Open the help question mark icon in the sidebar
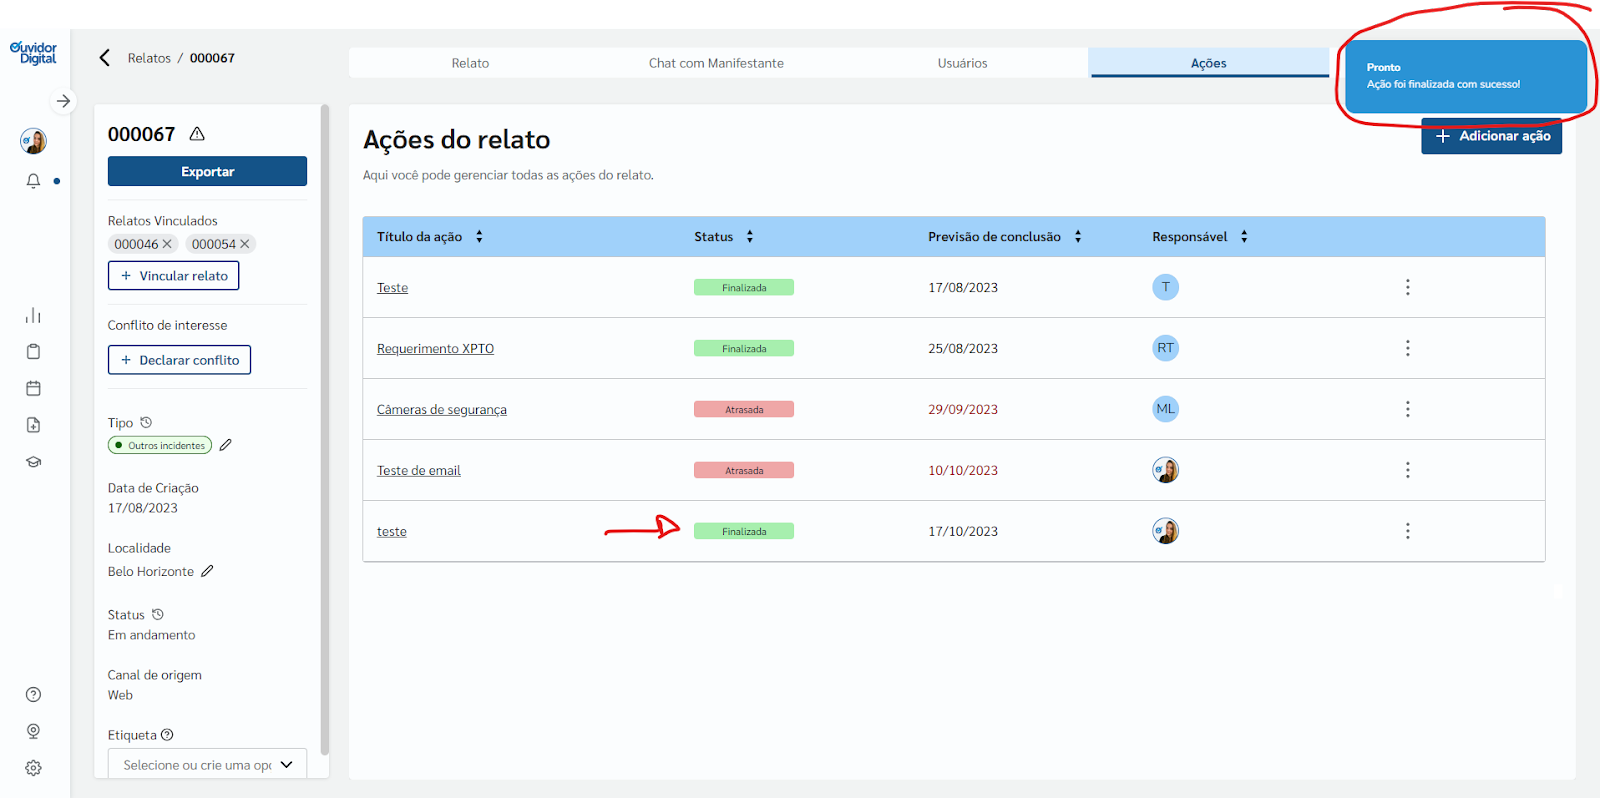 click(33, 695)
